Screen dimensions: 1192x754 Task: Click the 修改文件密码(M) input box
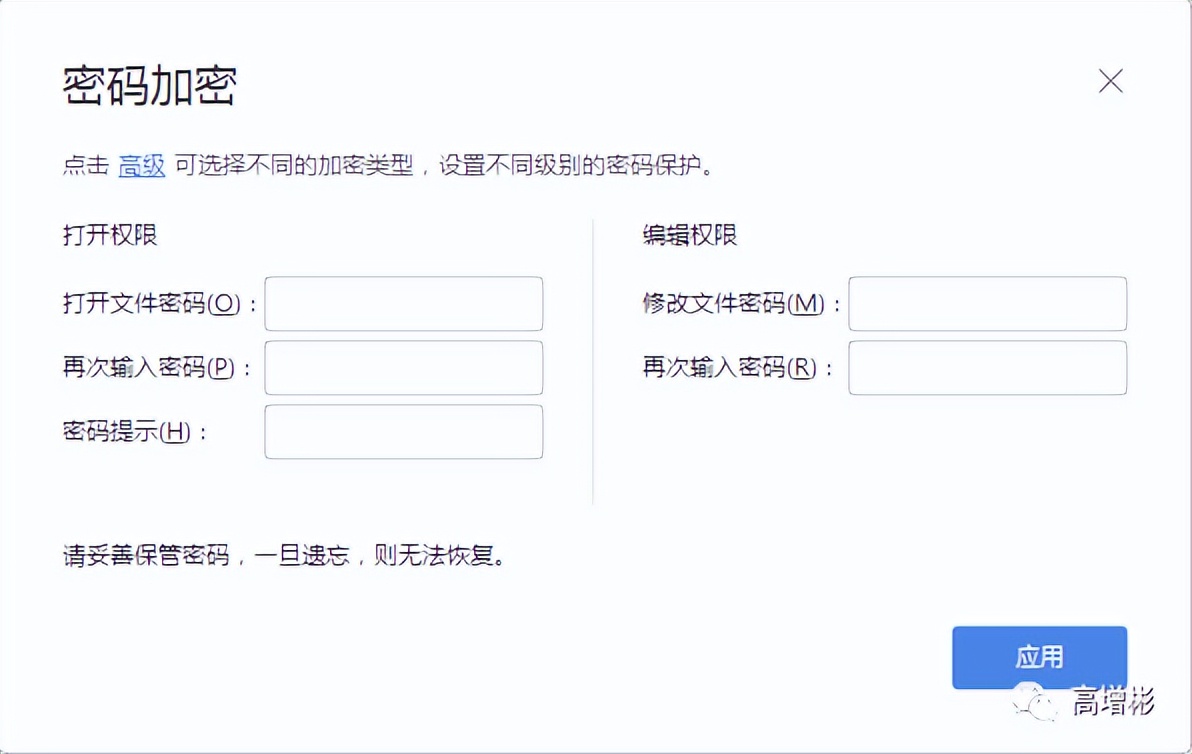click(987, 304)
